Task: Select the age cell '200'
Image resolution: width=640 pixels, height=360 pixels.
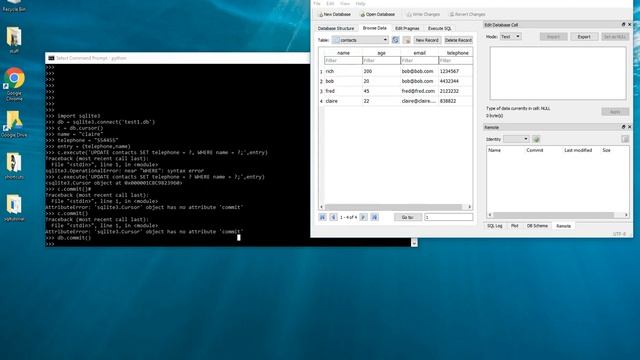Action: 381,71
